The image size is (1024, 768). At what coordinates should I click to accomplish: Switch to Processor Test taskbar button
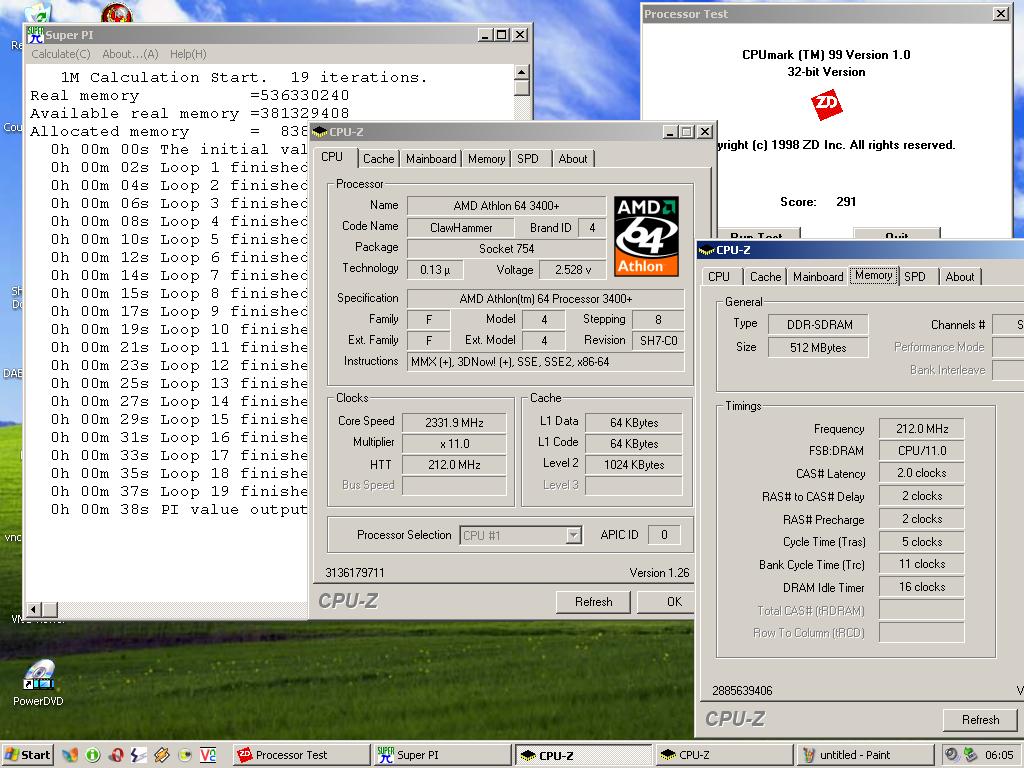302,755
